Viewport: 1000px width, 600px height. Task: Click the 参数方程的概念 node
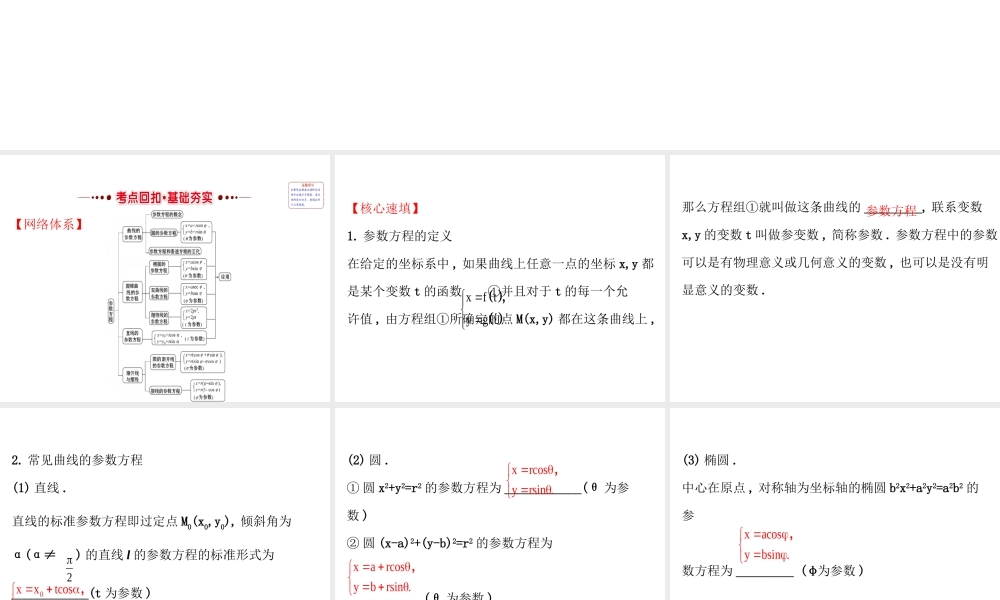click(168, 214)
